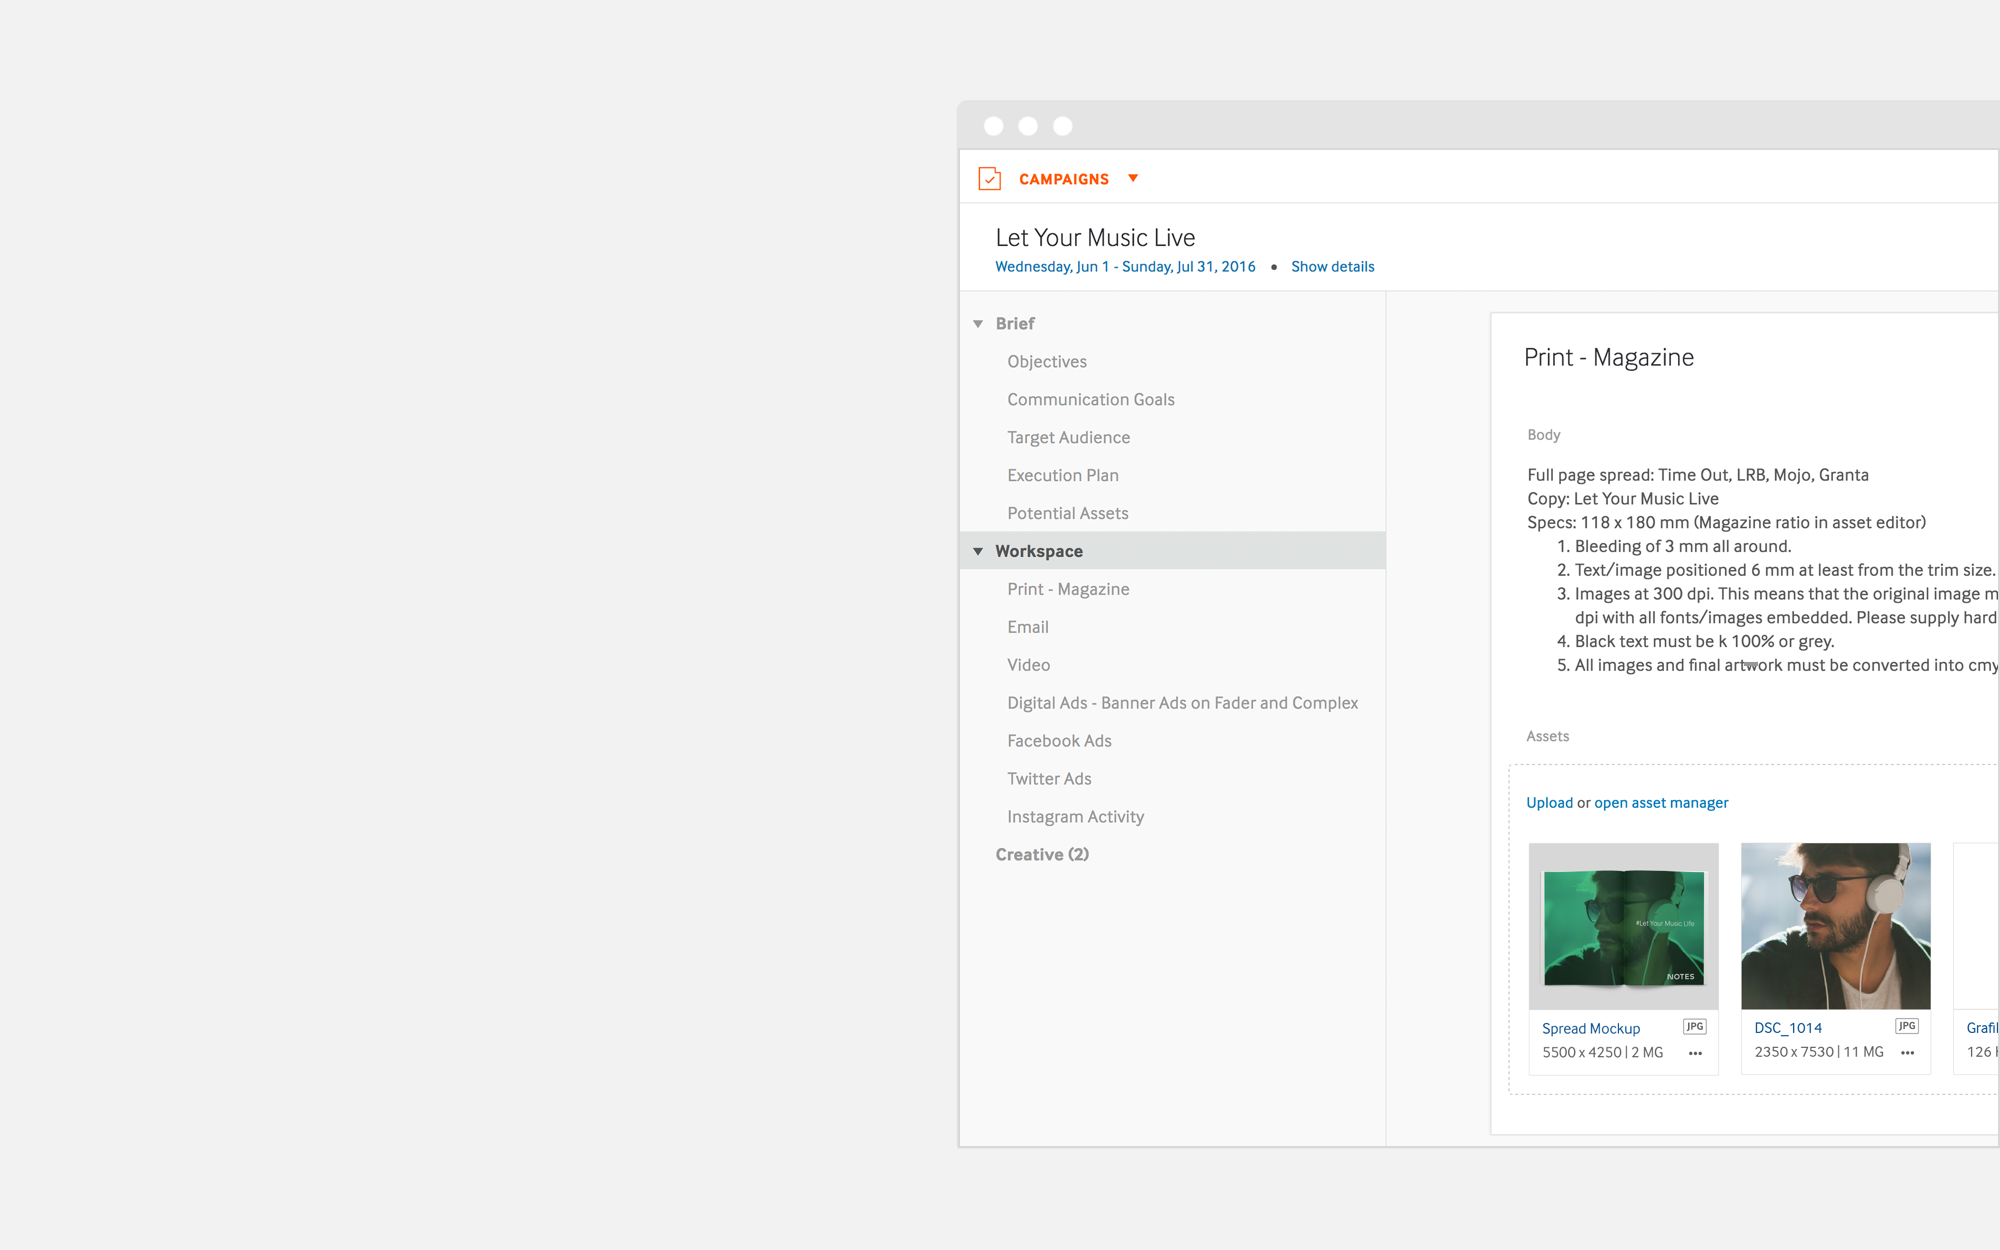Select Facebook Ads
Image resolution: width=2000 pixels, height=1250 pixels.
click(1060, 741)
